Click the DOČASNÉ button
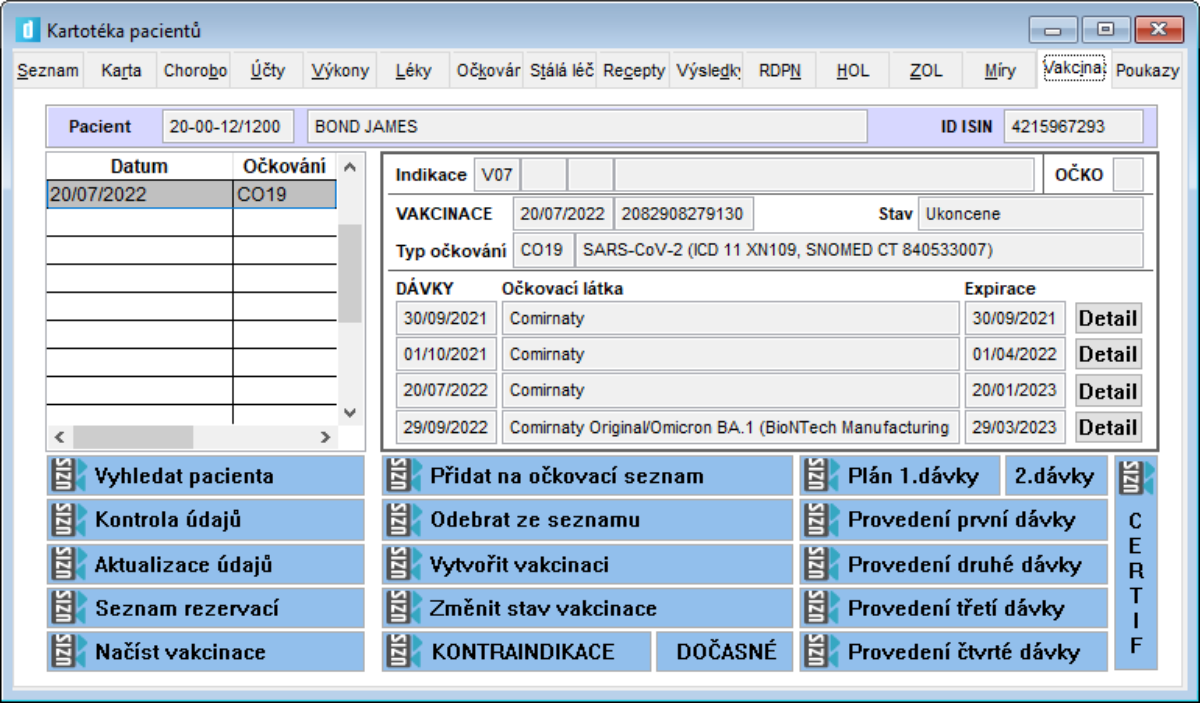This screenshot has height=703, width=1200. pos(725,652)
